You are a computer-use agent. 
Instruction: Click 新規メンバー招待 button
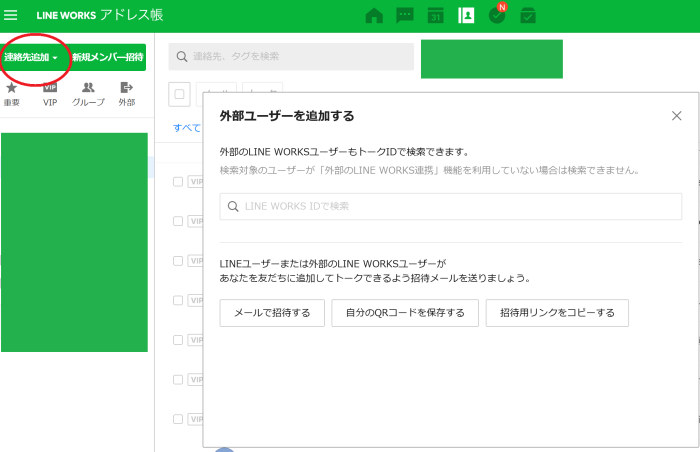108,57
